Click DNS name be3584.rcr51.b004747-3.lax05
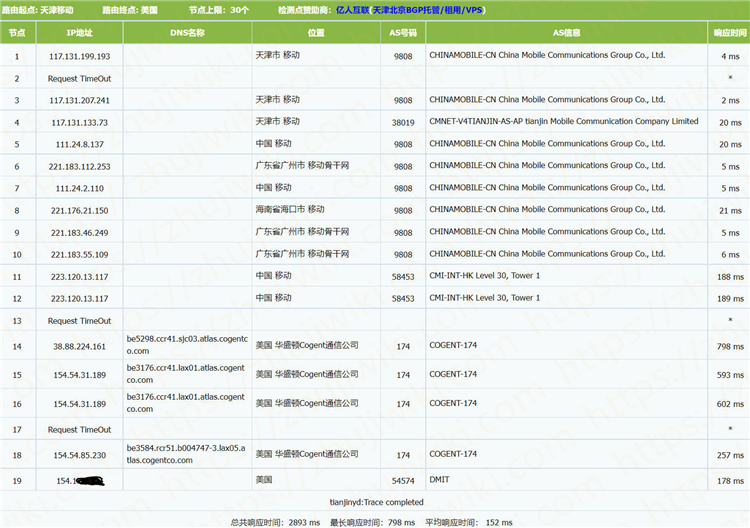The image size is (750, 528). click(x=186, y=454)
